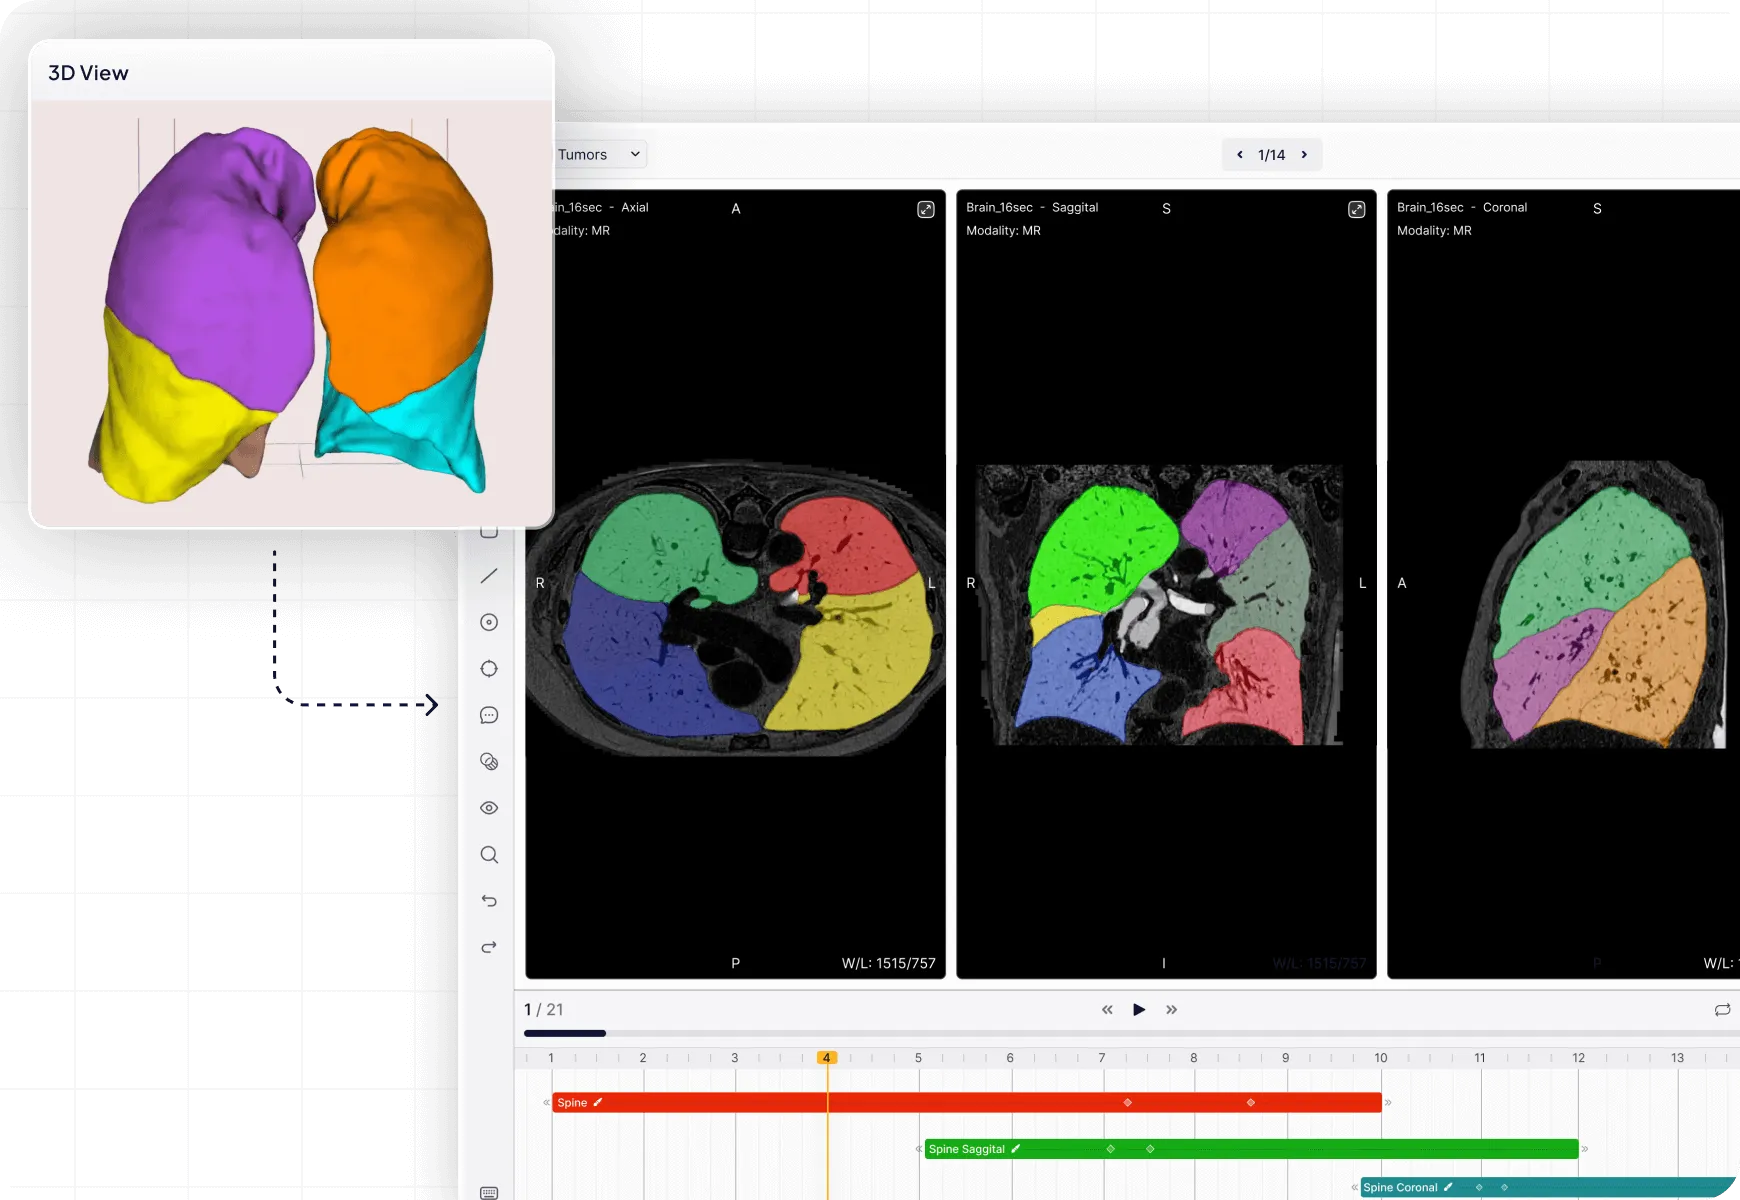
Task: Expand the Saggital viewport to fullscreen
Action: (x=1357, y=209)
